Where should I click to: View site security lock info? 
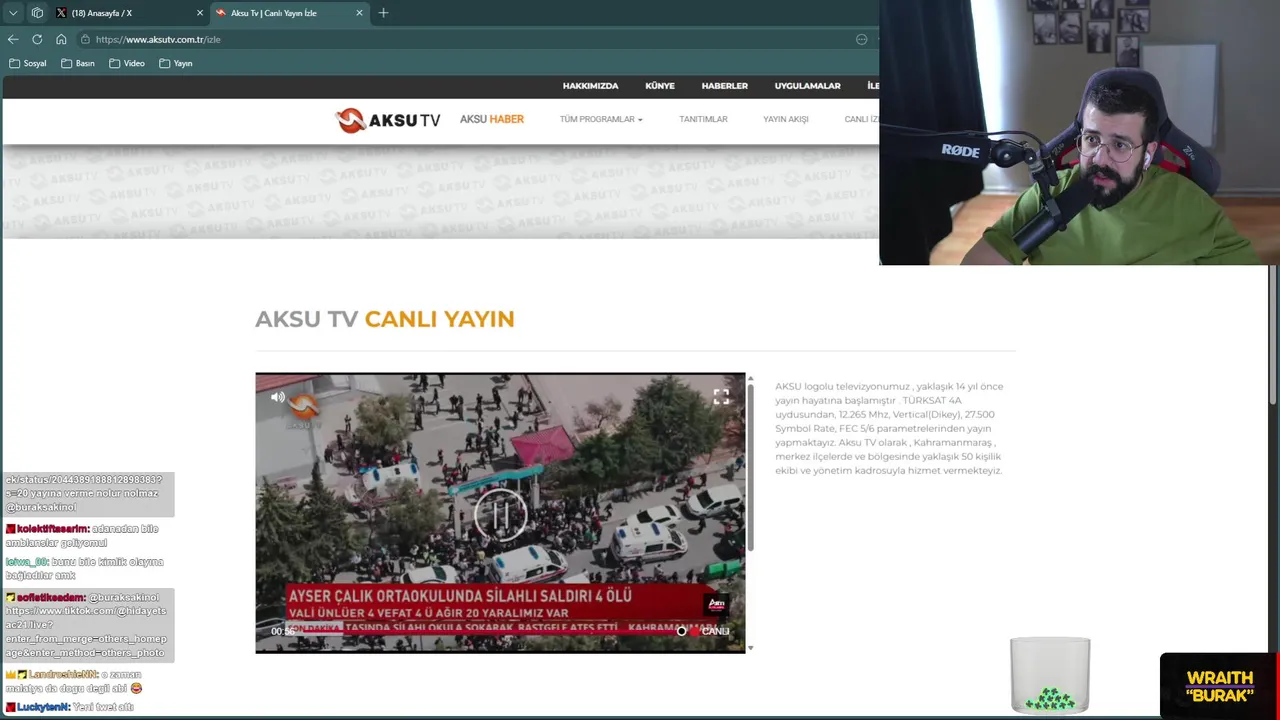pos(85,39)
